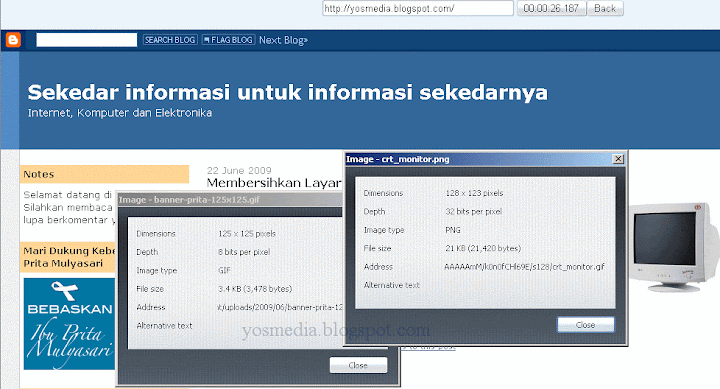The width and height of the screenshot is (720, 389).
Task: Click Close button in crt_monitor.png dialog
Action: 585,325
